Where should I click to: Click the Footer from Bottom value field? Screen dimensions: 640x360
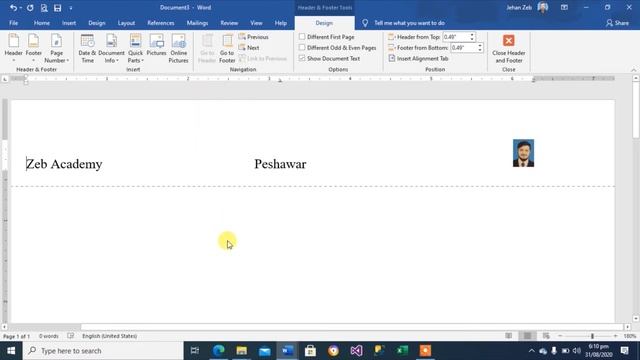463,47
